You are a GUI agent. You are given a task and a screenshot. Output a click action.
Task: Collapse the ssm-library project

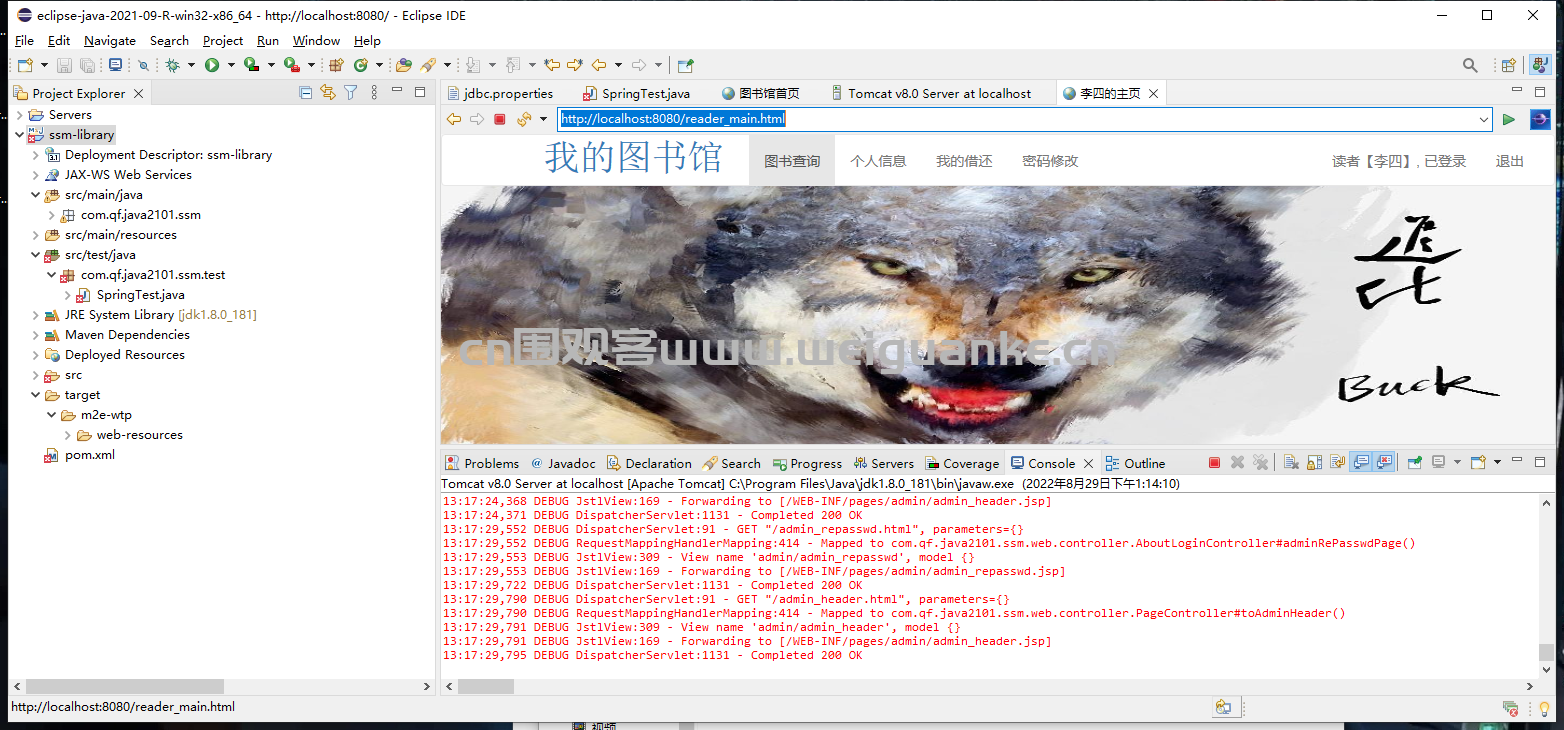pyautogui.click(x=20, y=135)
